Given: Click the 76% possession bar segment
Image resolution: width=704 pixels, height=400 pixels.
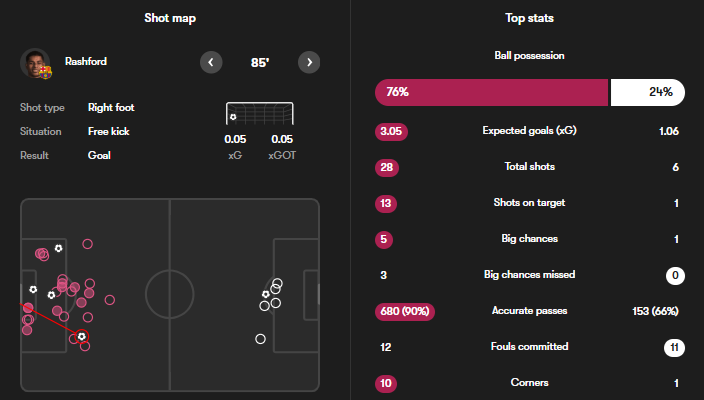Looking at the screenshot, I should coord(491,92).
